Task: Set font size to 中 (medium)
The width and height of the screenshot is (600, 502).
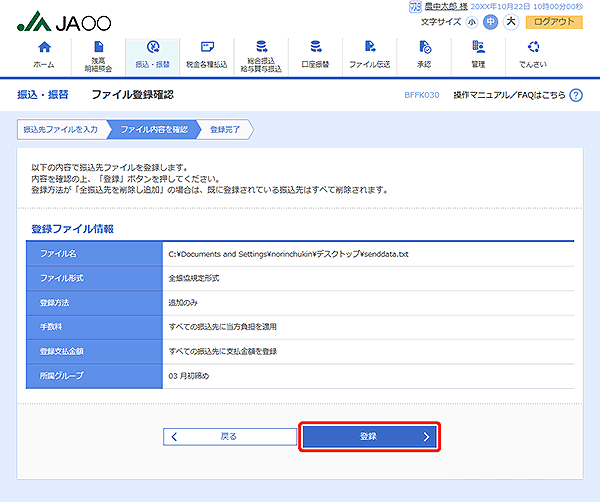Action: pyautogui.click(x=490, y=21)
